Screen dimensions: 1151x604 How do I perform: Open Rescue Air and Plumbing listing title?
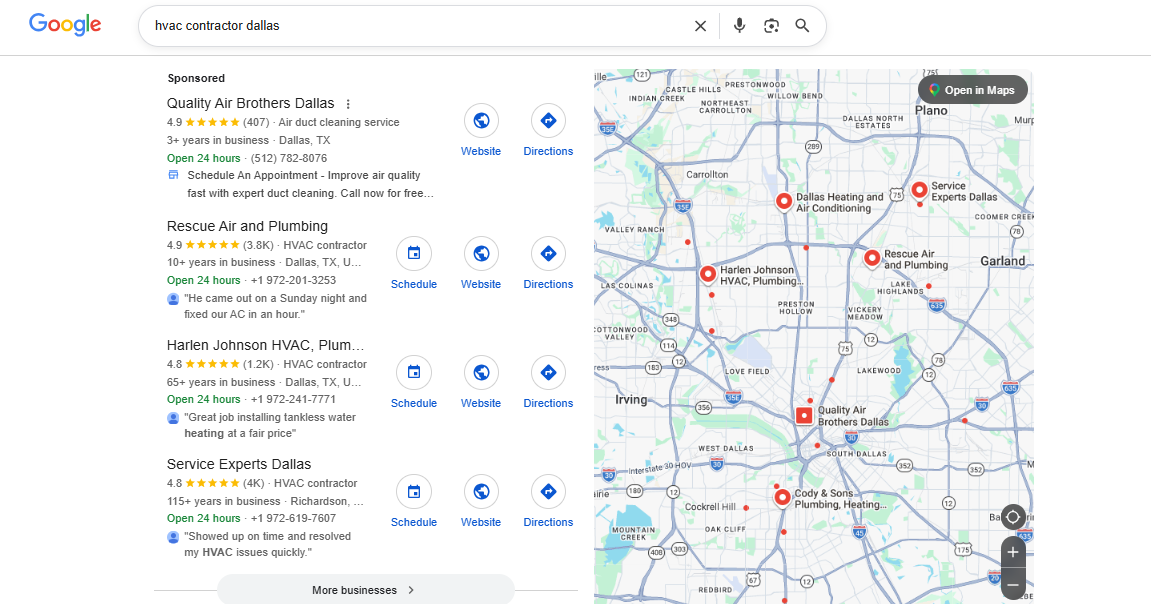coord(247,226)
